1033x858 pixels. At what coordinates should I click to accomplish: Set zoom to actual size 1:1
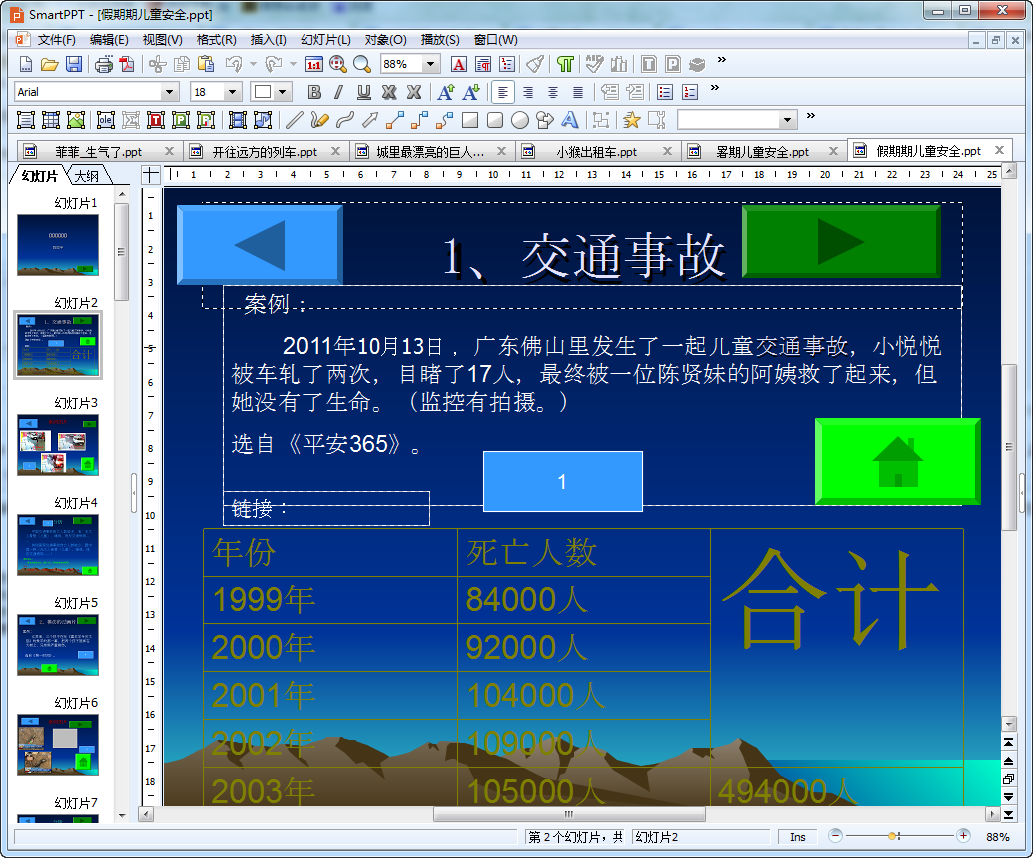[314, 64]
